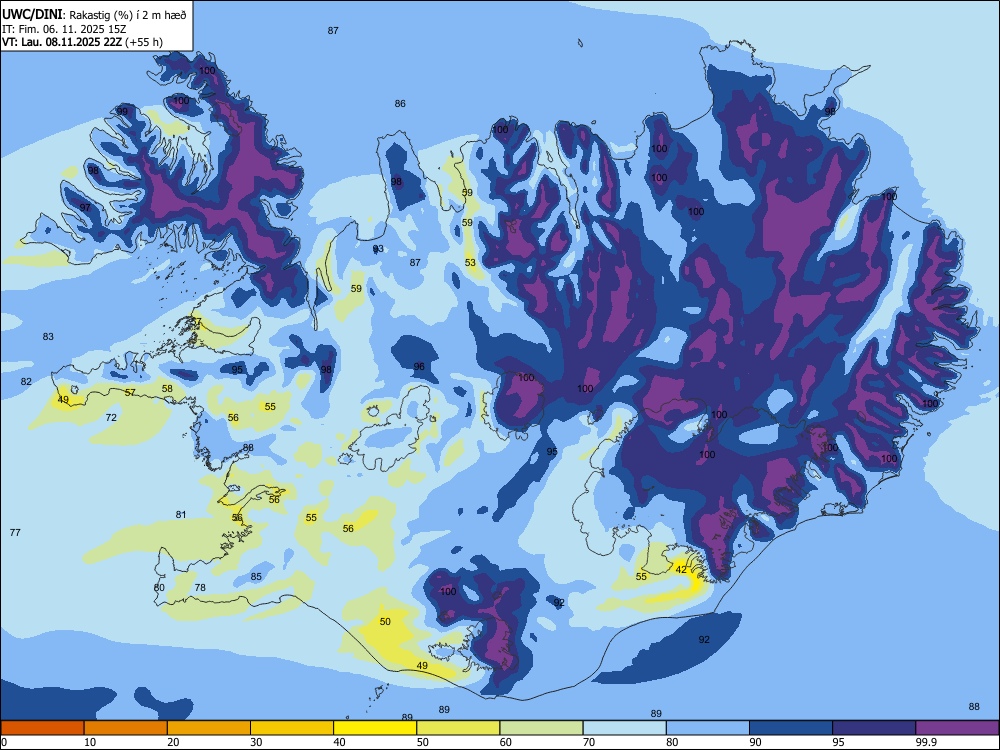
Task: Click the legend tick label '0'
Action: [4, 742]
